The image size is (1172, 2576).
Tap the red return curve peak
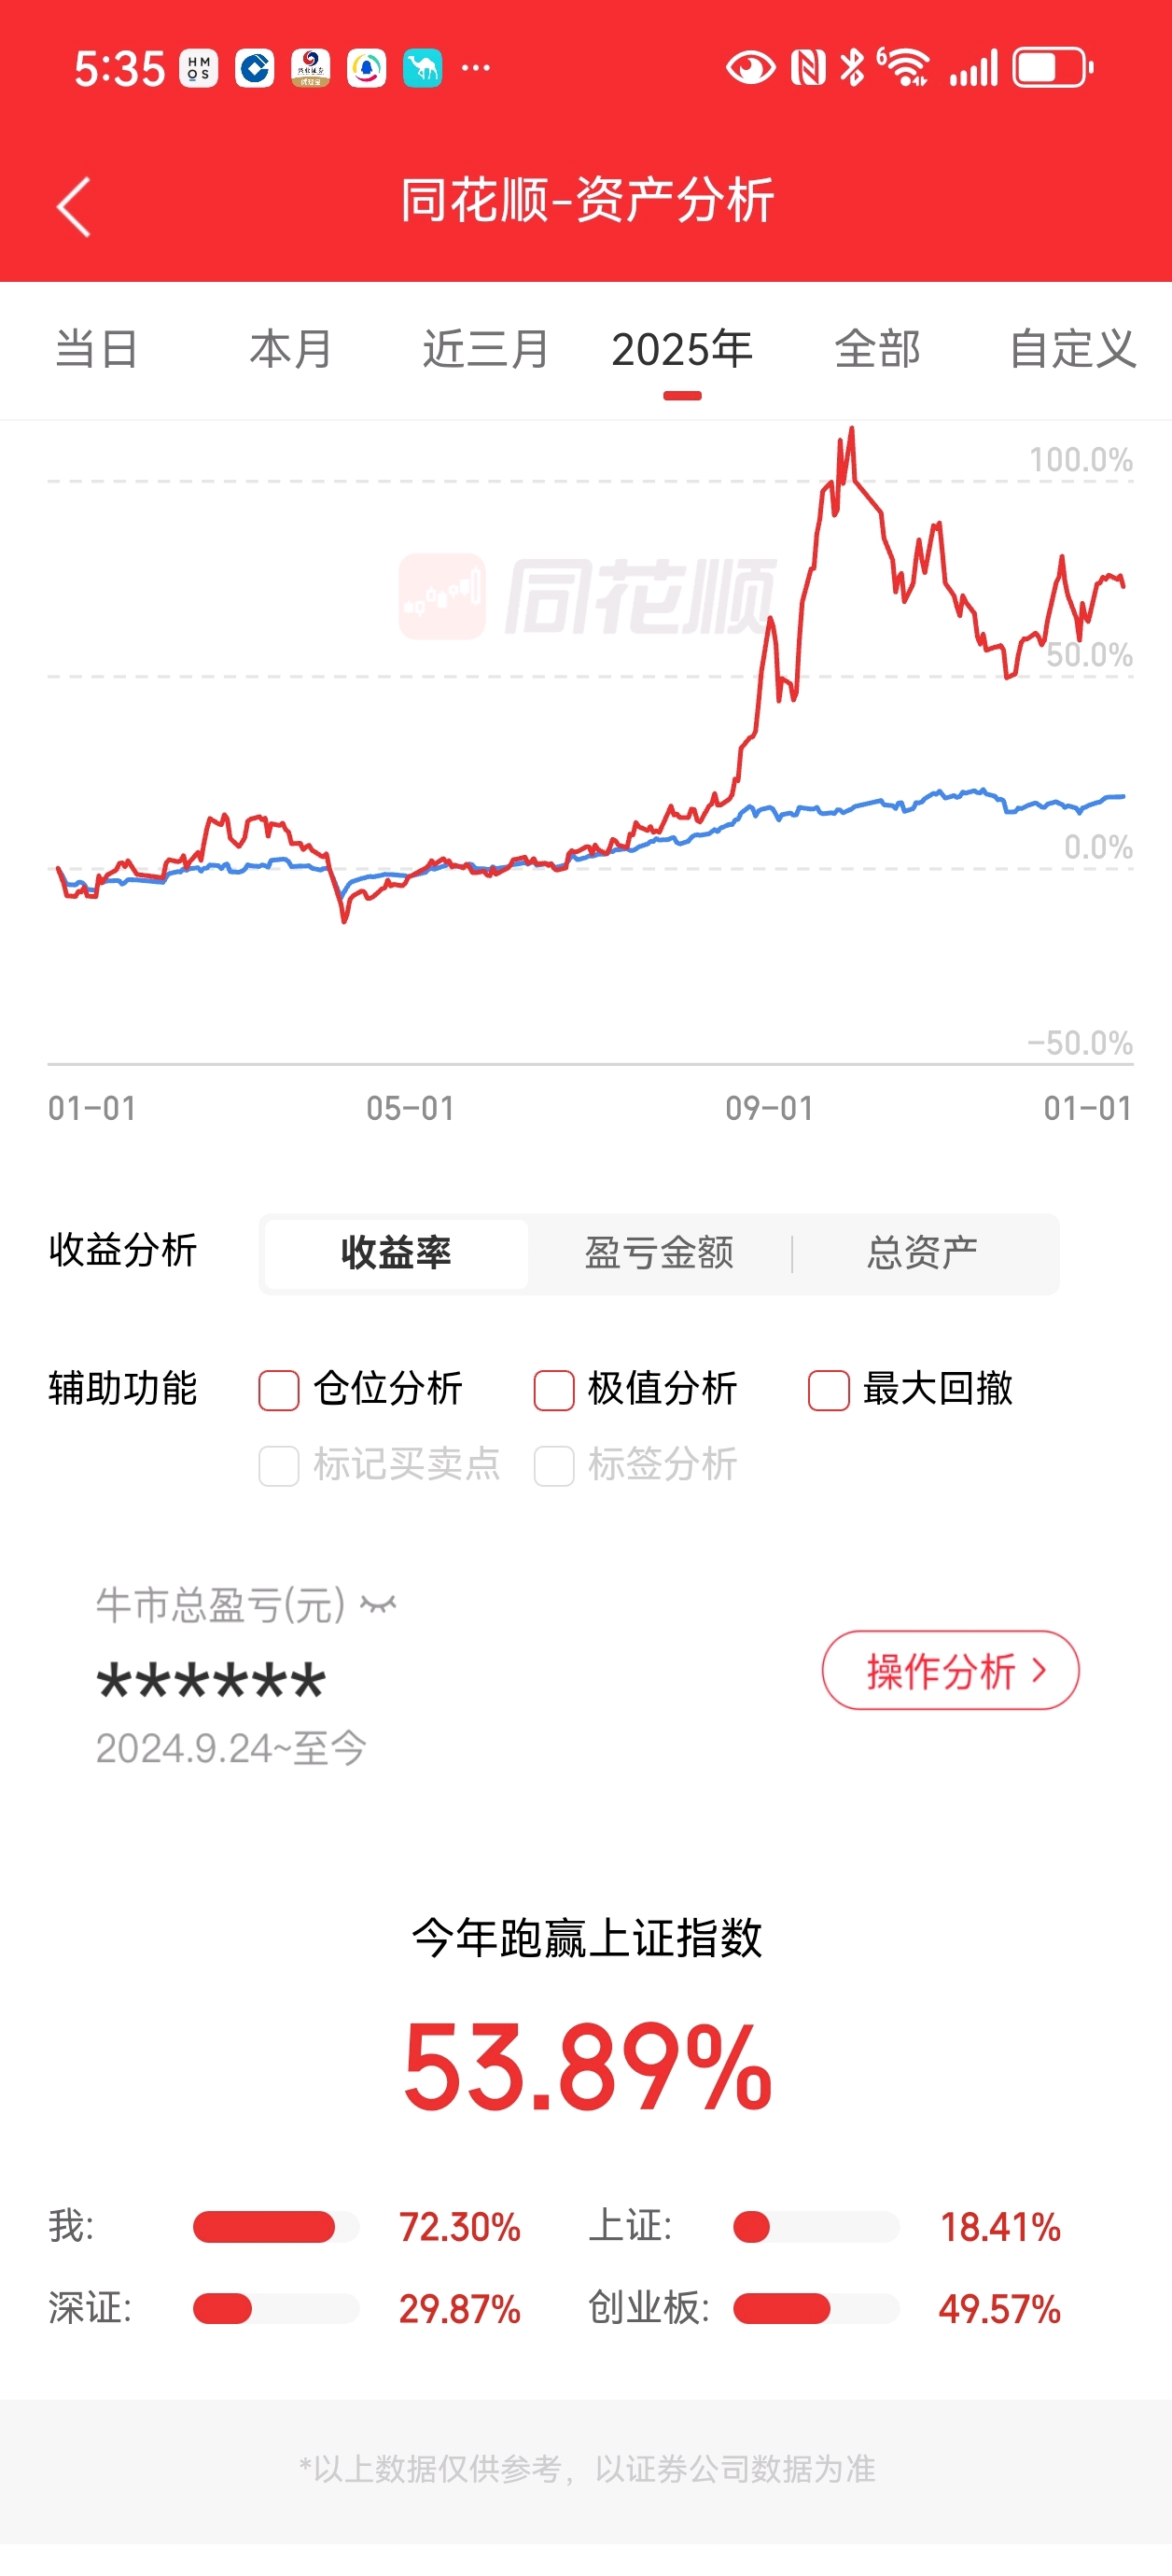pyautogui.click(x=851, y=432)
